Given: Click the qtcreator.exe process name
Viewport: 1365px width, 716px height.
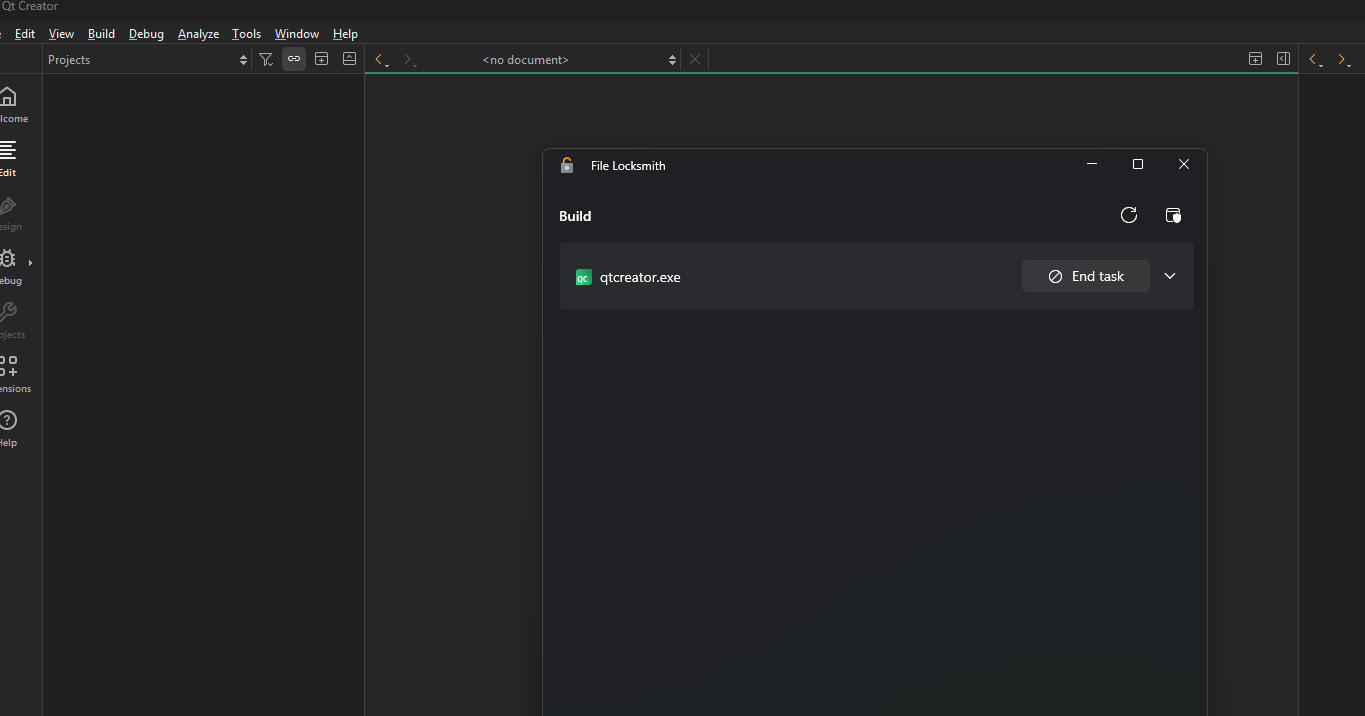Looking at the screenshot, I should point(640,277).
